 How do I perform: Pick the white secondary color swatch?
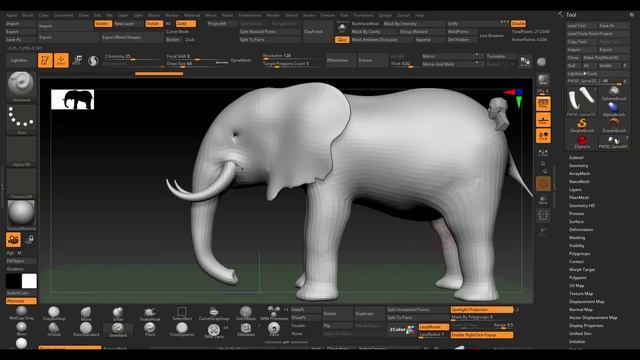[29, 281]
